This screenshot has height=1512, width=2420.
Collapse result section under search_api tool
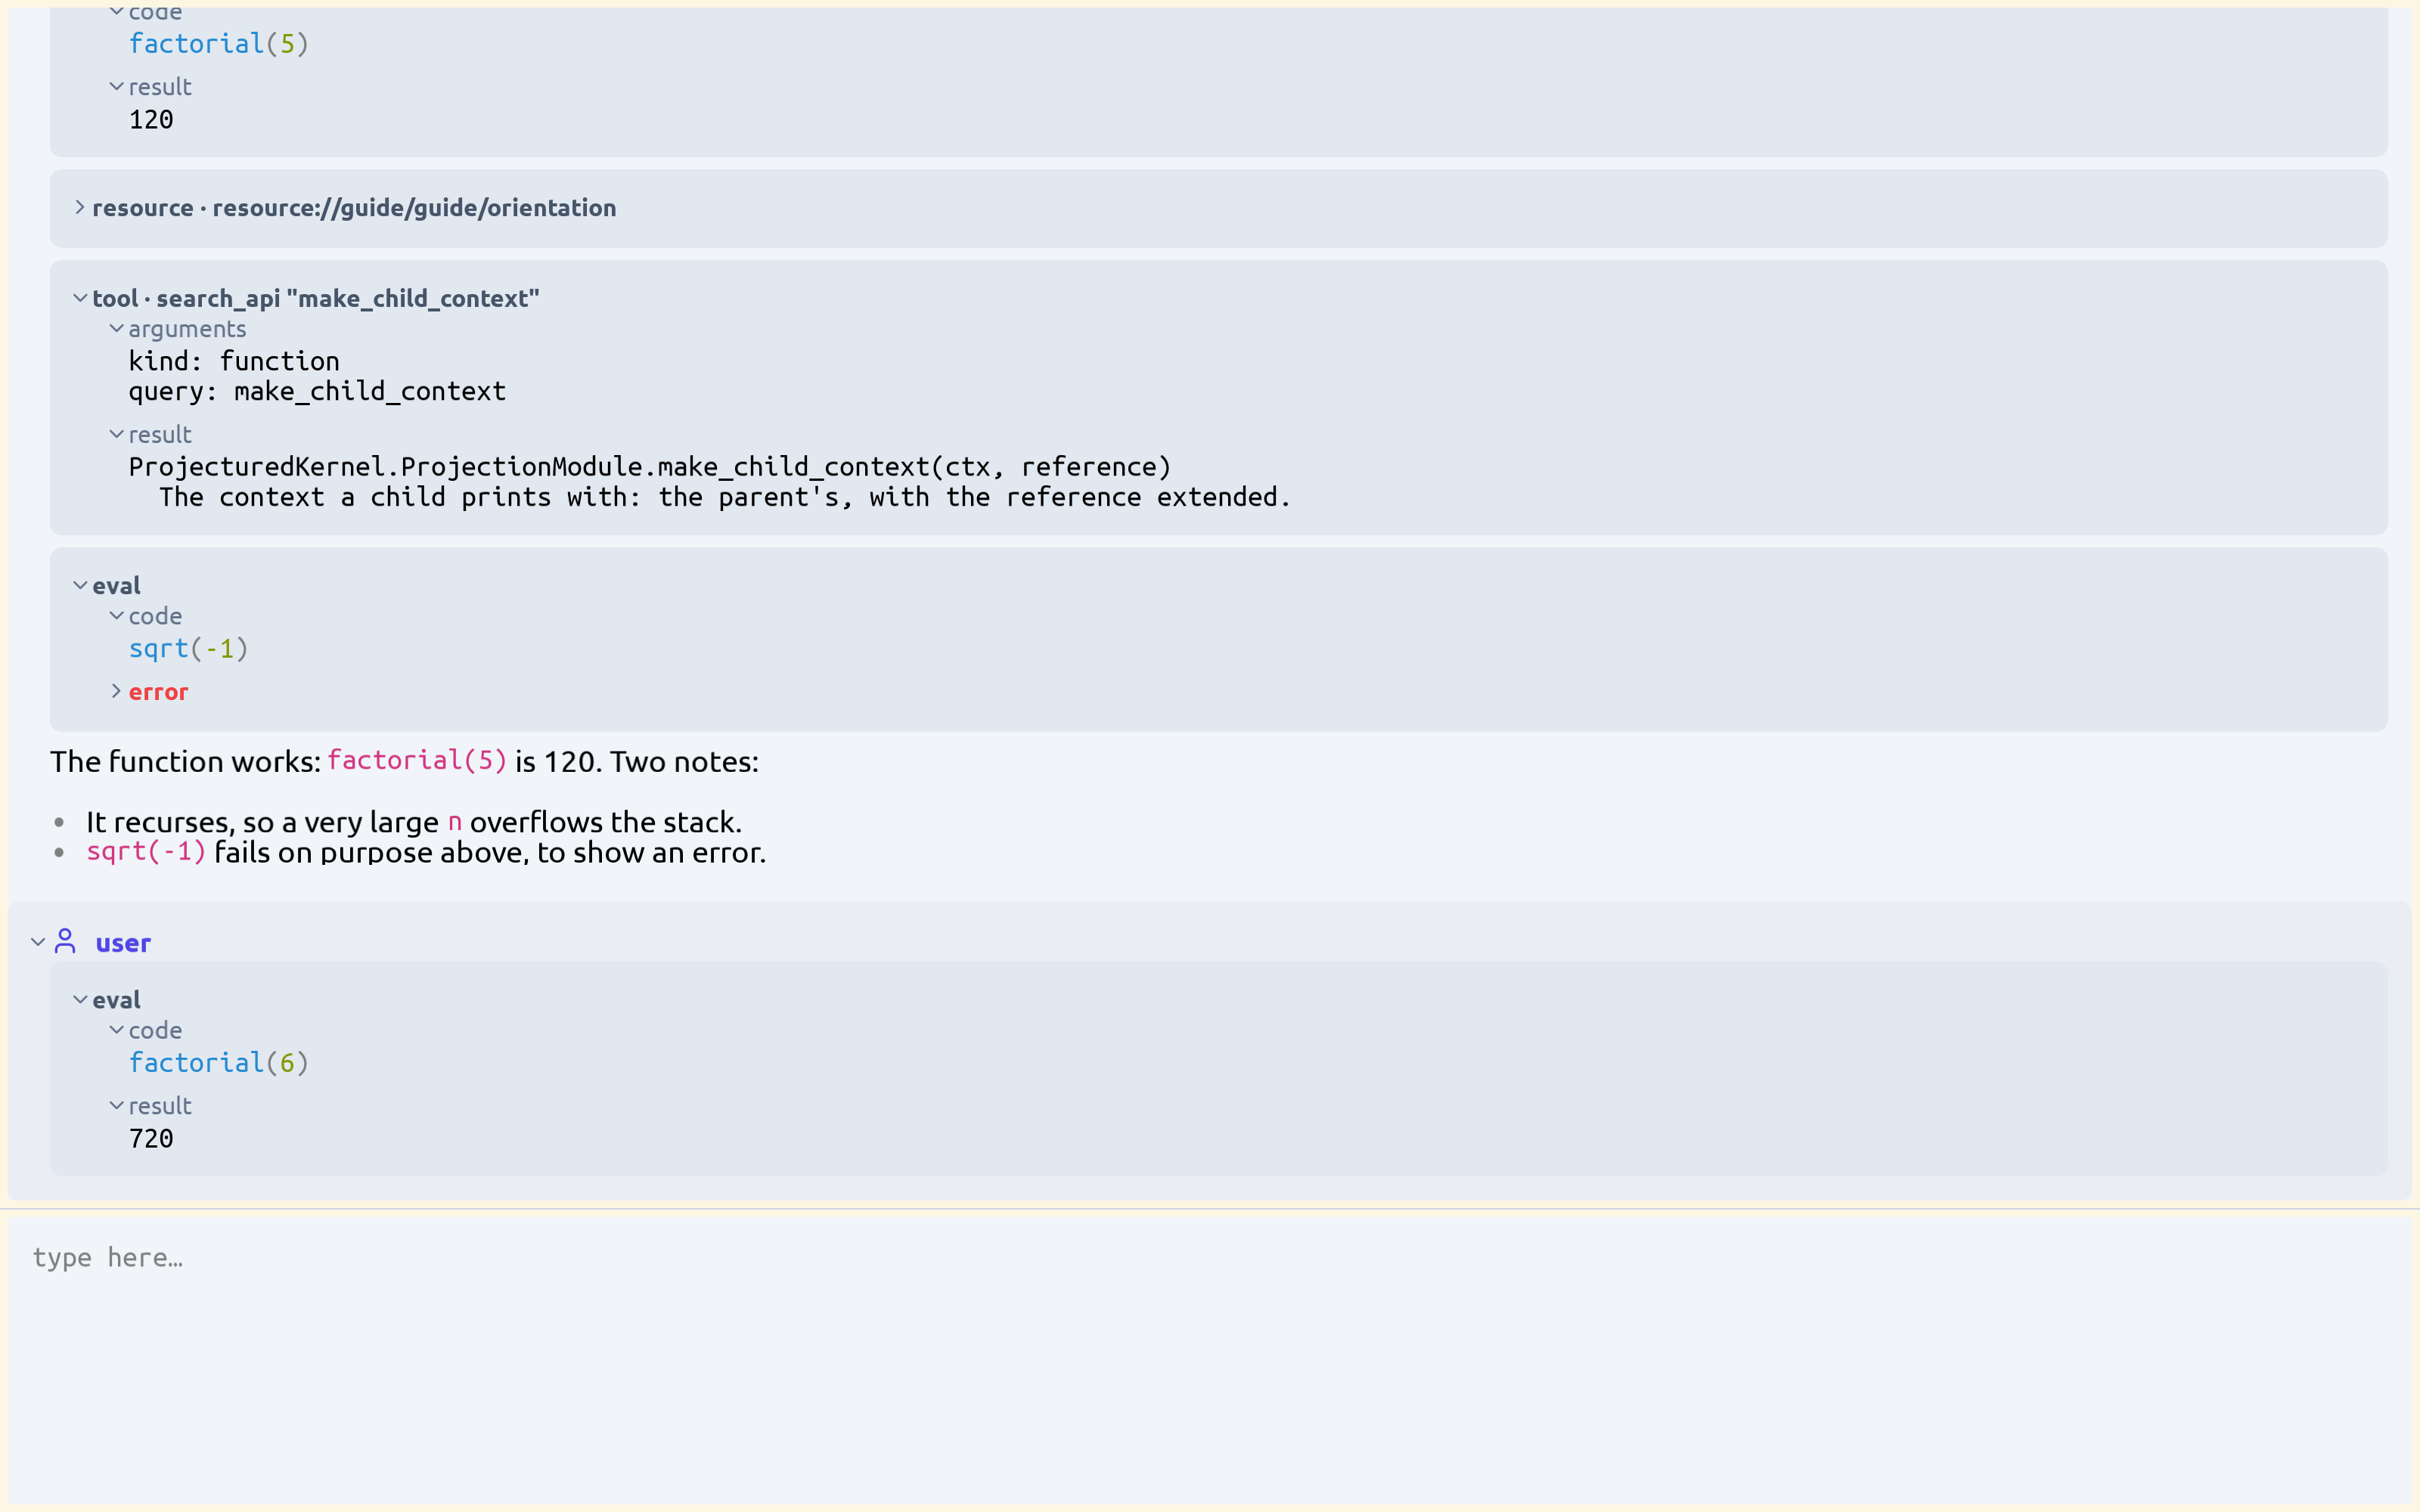116,434
